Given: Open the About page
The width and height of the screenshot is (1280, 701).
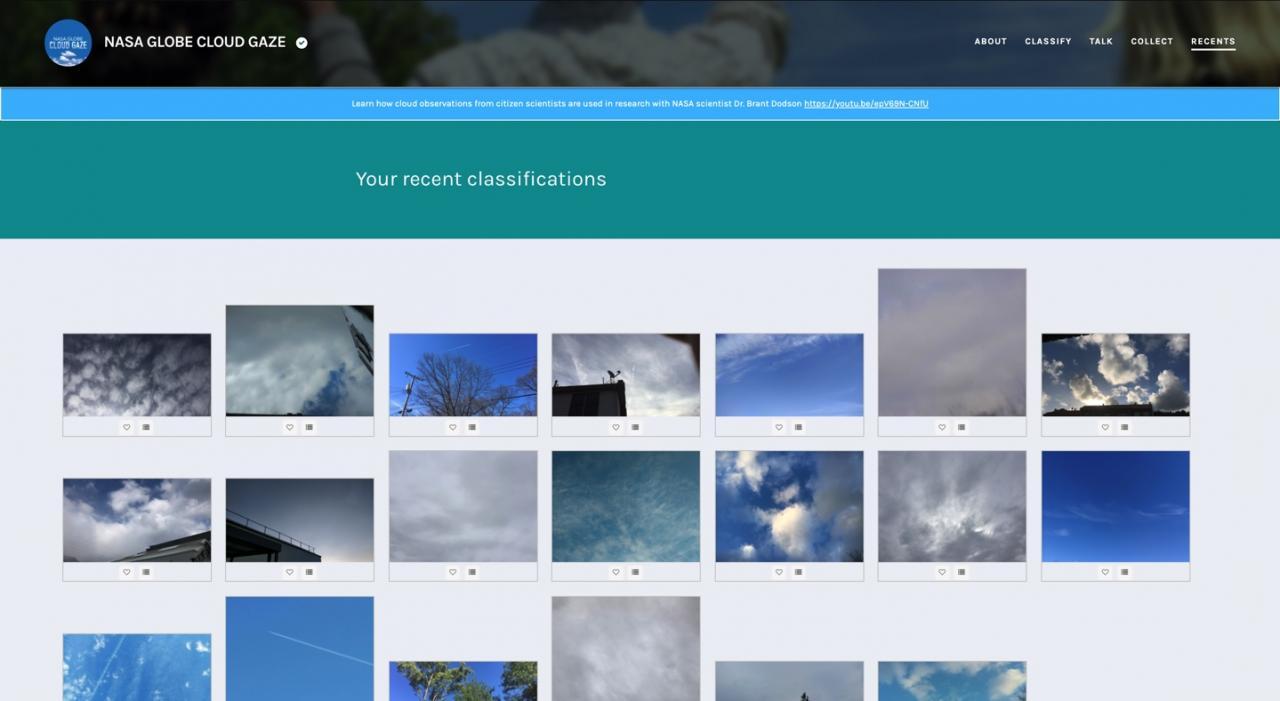Looking at the screenshot, I should point(991,42).
